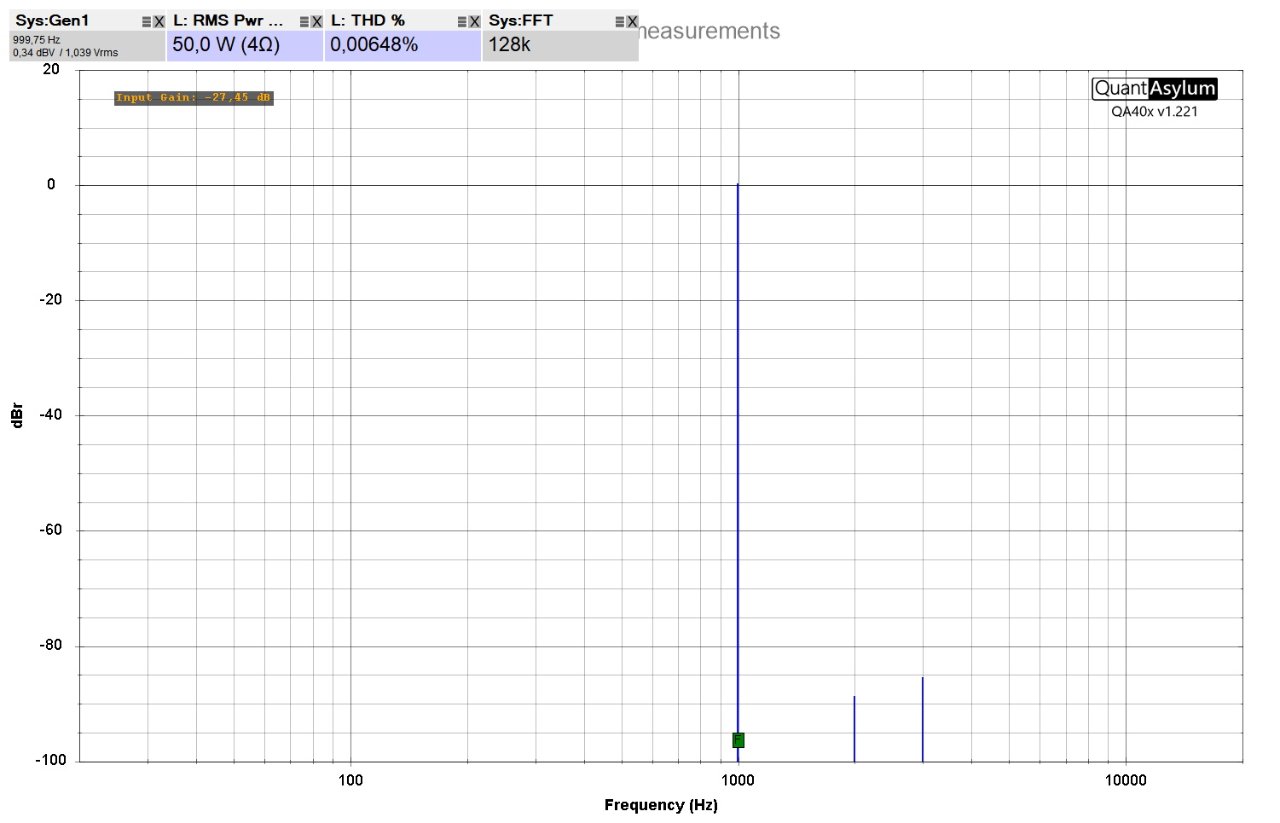Click the 128k FFT size value
This screenshot has height=823, width=1280.
[x=509, y=44]
